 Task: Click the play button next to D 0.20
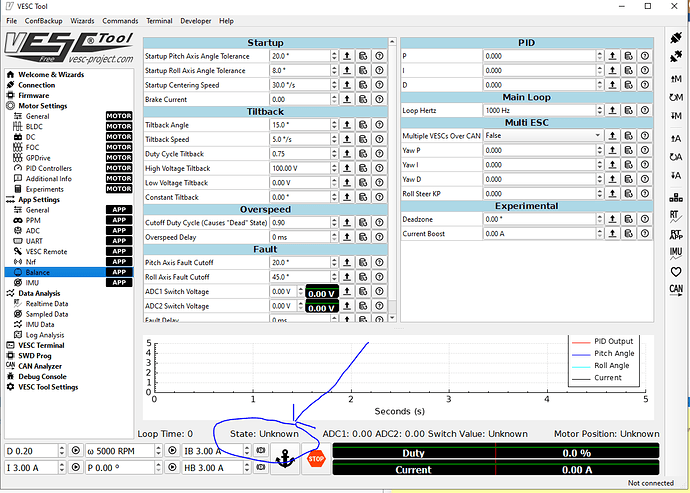click(75, 451)
